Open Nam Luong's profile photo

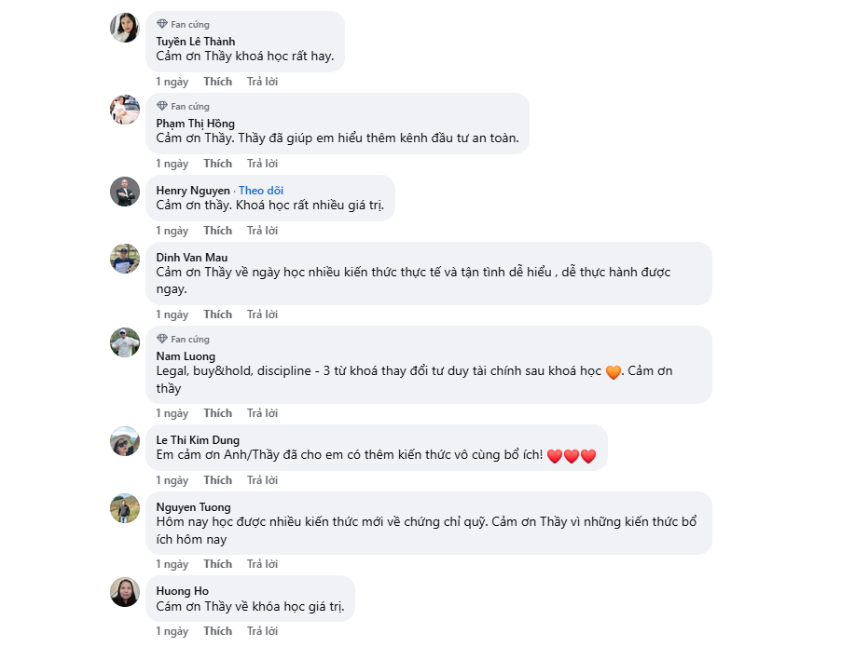pyautogui.click(x=124, y=342)
